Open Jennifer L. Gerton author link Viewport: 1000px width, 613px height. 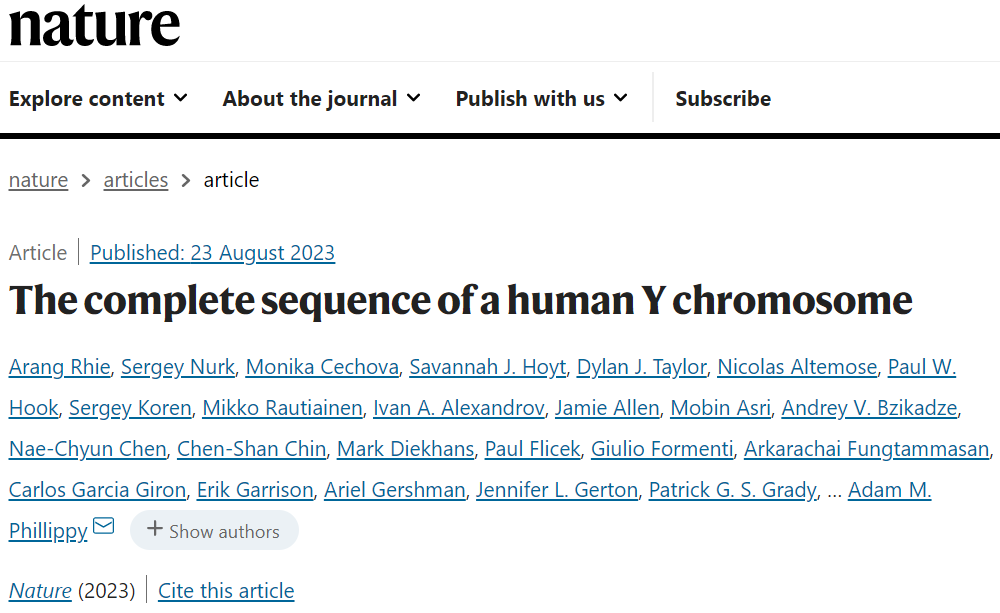point(557,490)
